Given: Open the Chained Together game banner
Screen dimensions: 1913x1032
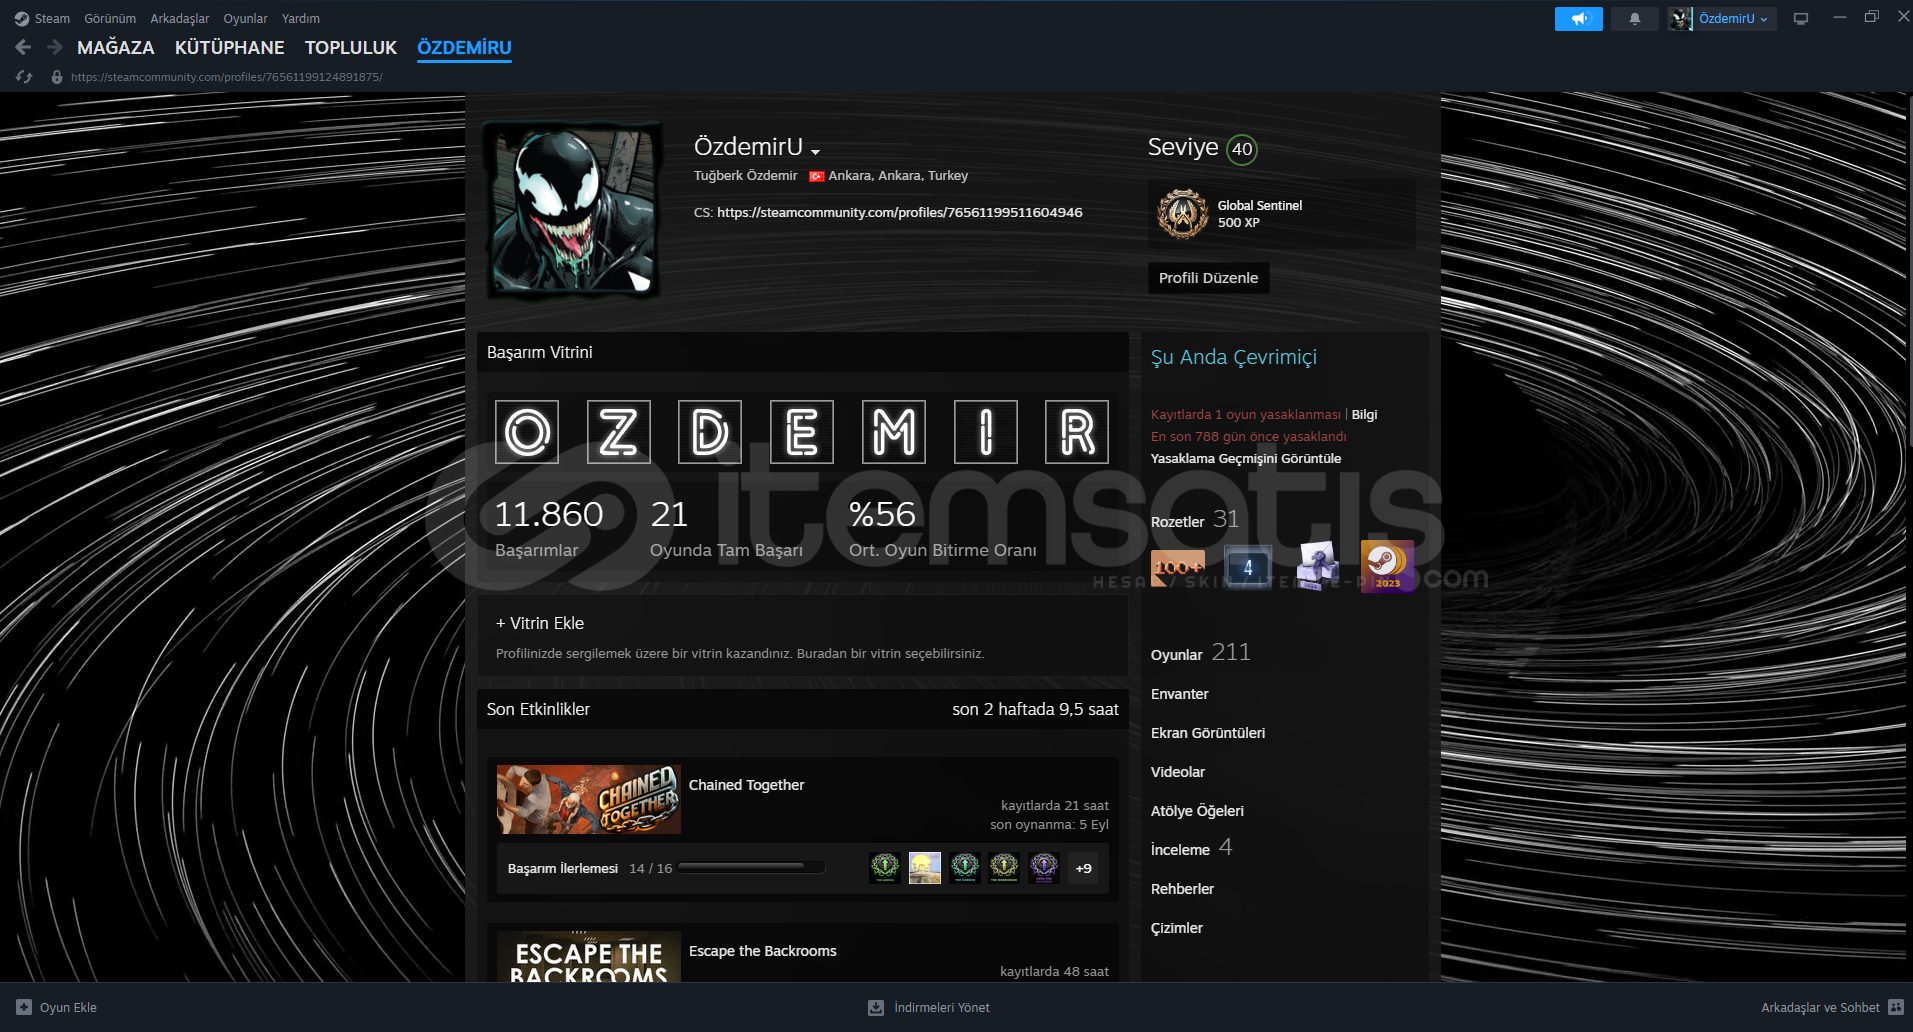Looking at the screenshot, I should click(x=589, y=800).
